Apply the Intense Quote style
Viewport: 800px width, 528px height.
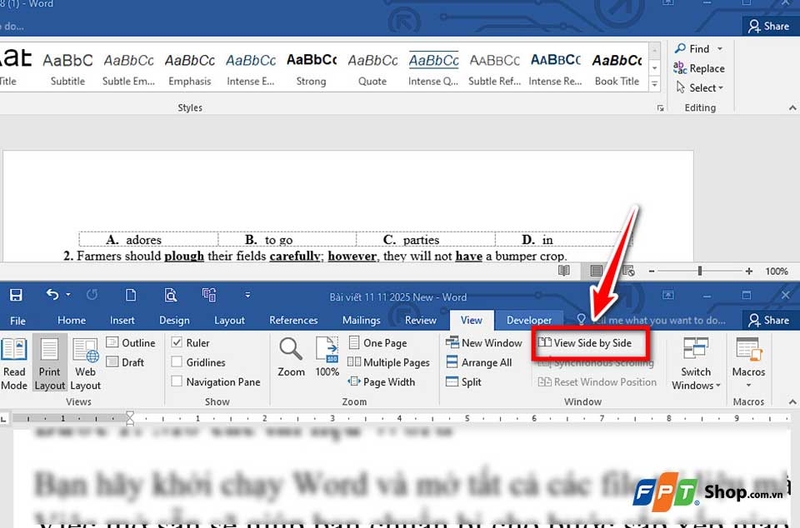(x=433, y=69)
